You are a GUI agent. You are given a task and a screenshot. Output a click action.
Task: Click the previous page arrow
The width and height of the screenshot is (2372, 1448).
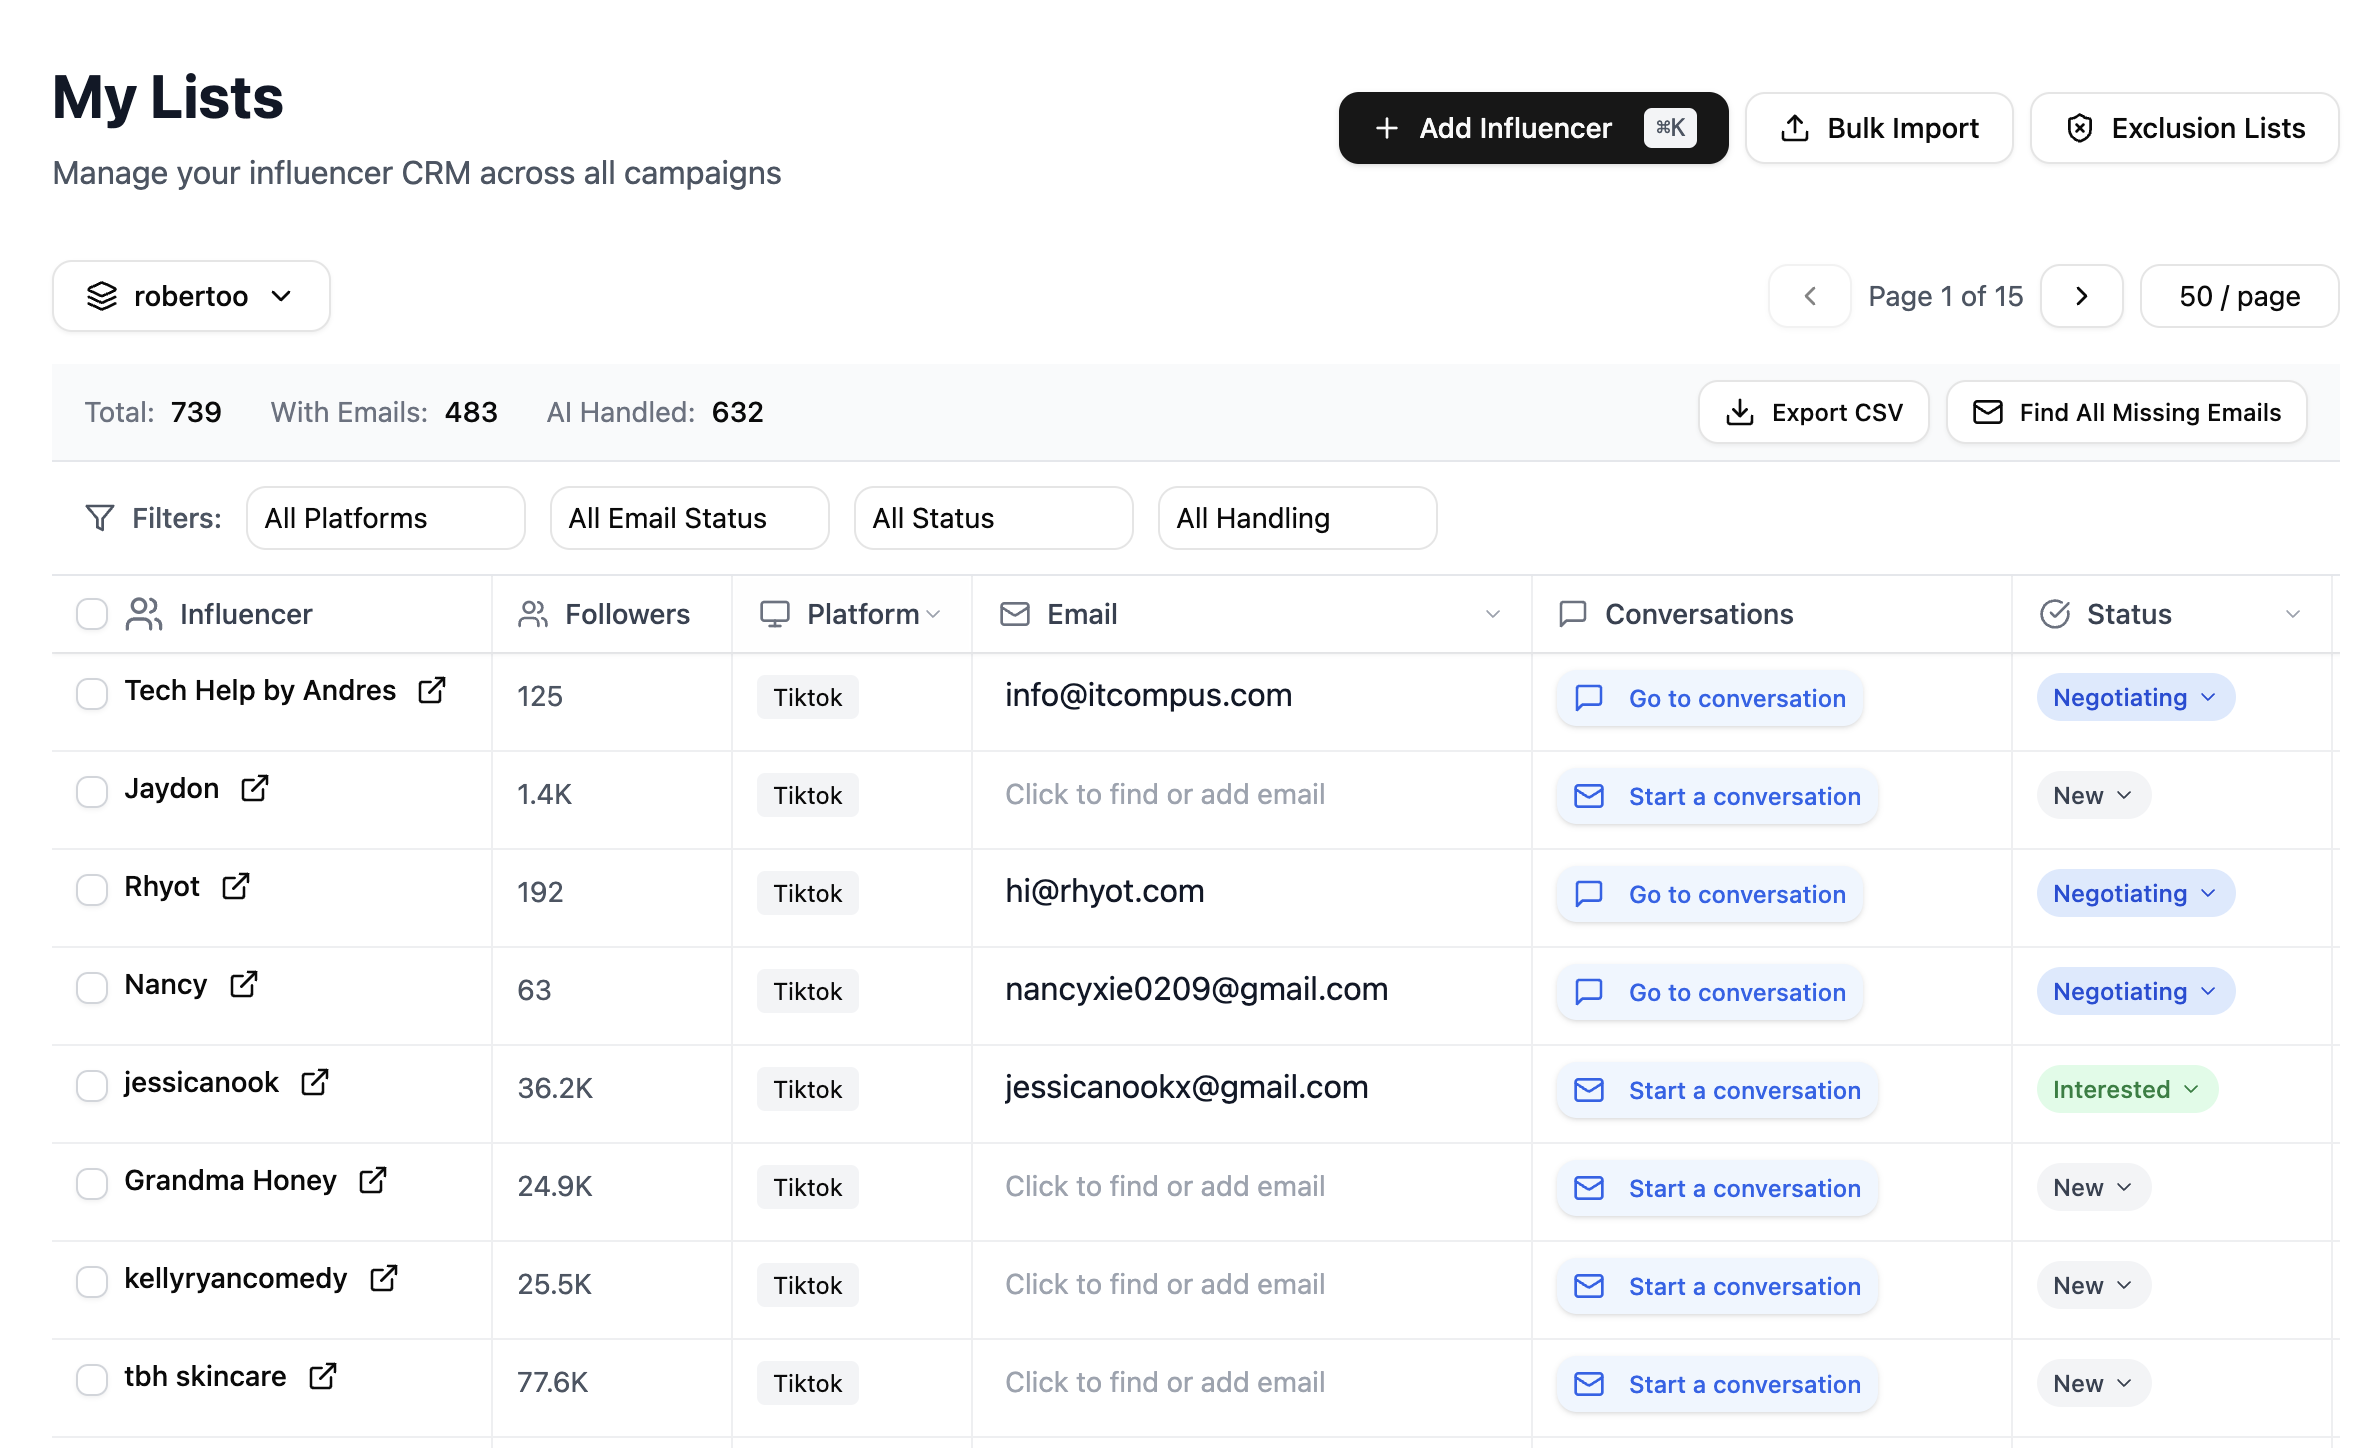pyautogui.click(x=1809, y=295)
